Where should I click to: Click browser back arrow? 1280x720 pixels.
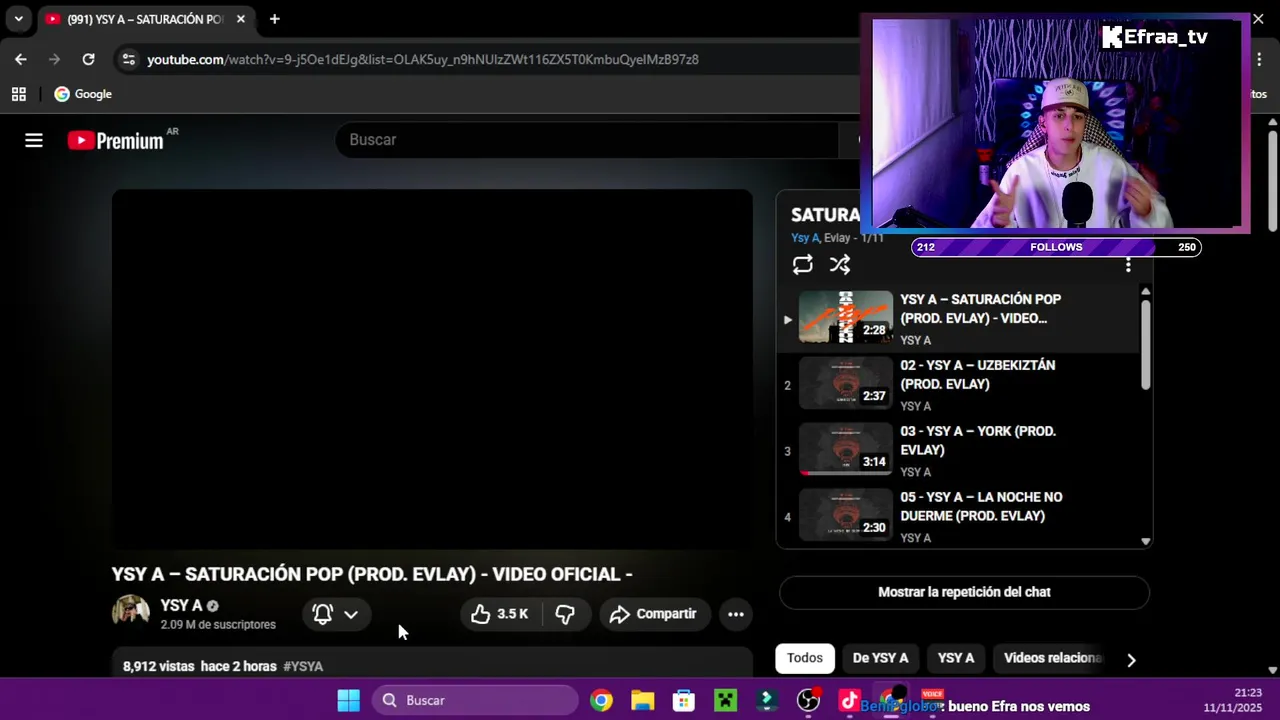tap(21, 59)
